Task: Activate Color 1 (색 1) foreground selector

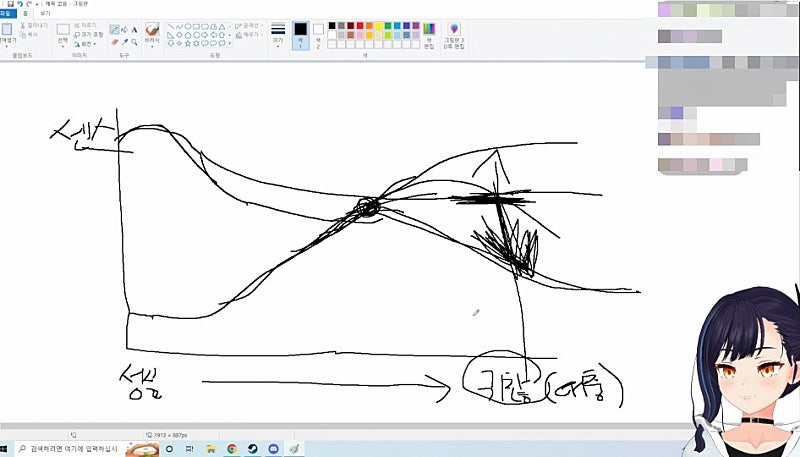Action: (301, 35)
